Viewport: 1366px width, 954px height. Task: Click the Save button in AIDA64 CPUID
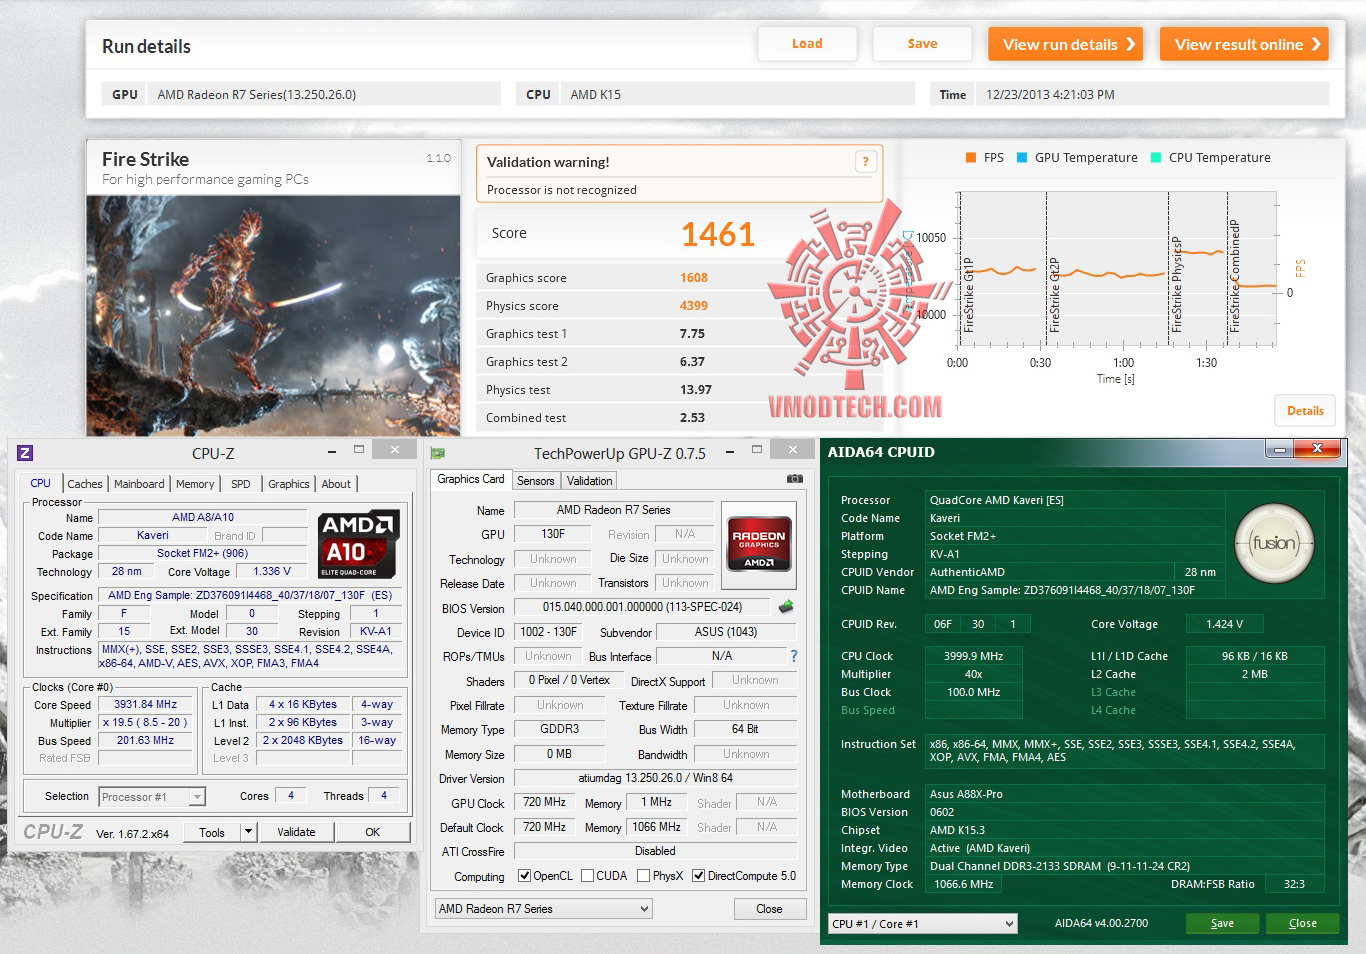click(1222, 924)
